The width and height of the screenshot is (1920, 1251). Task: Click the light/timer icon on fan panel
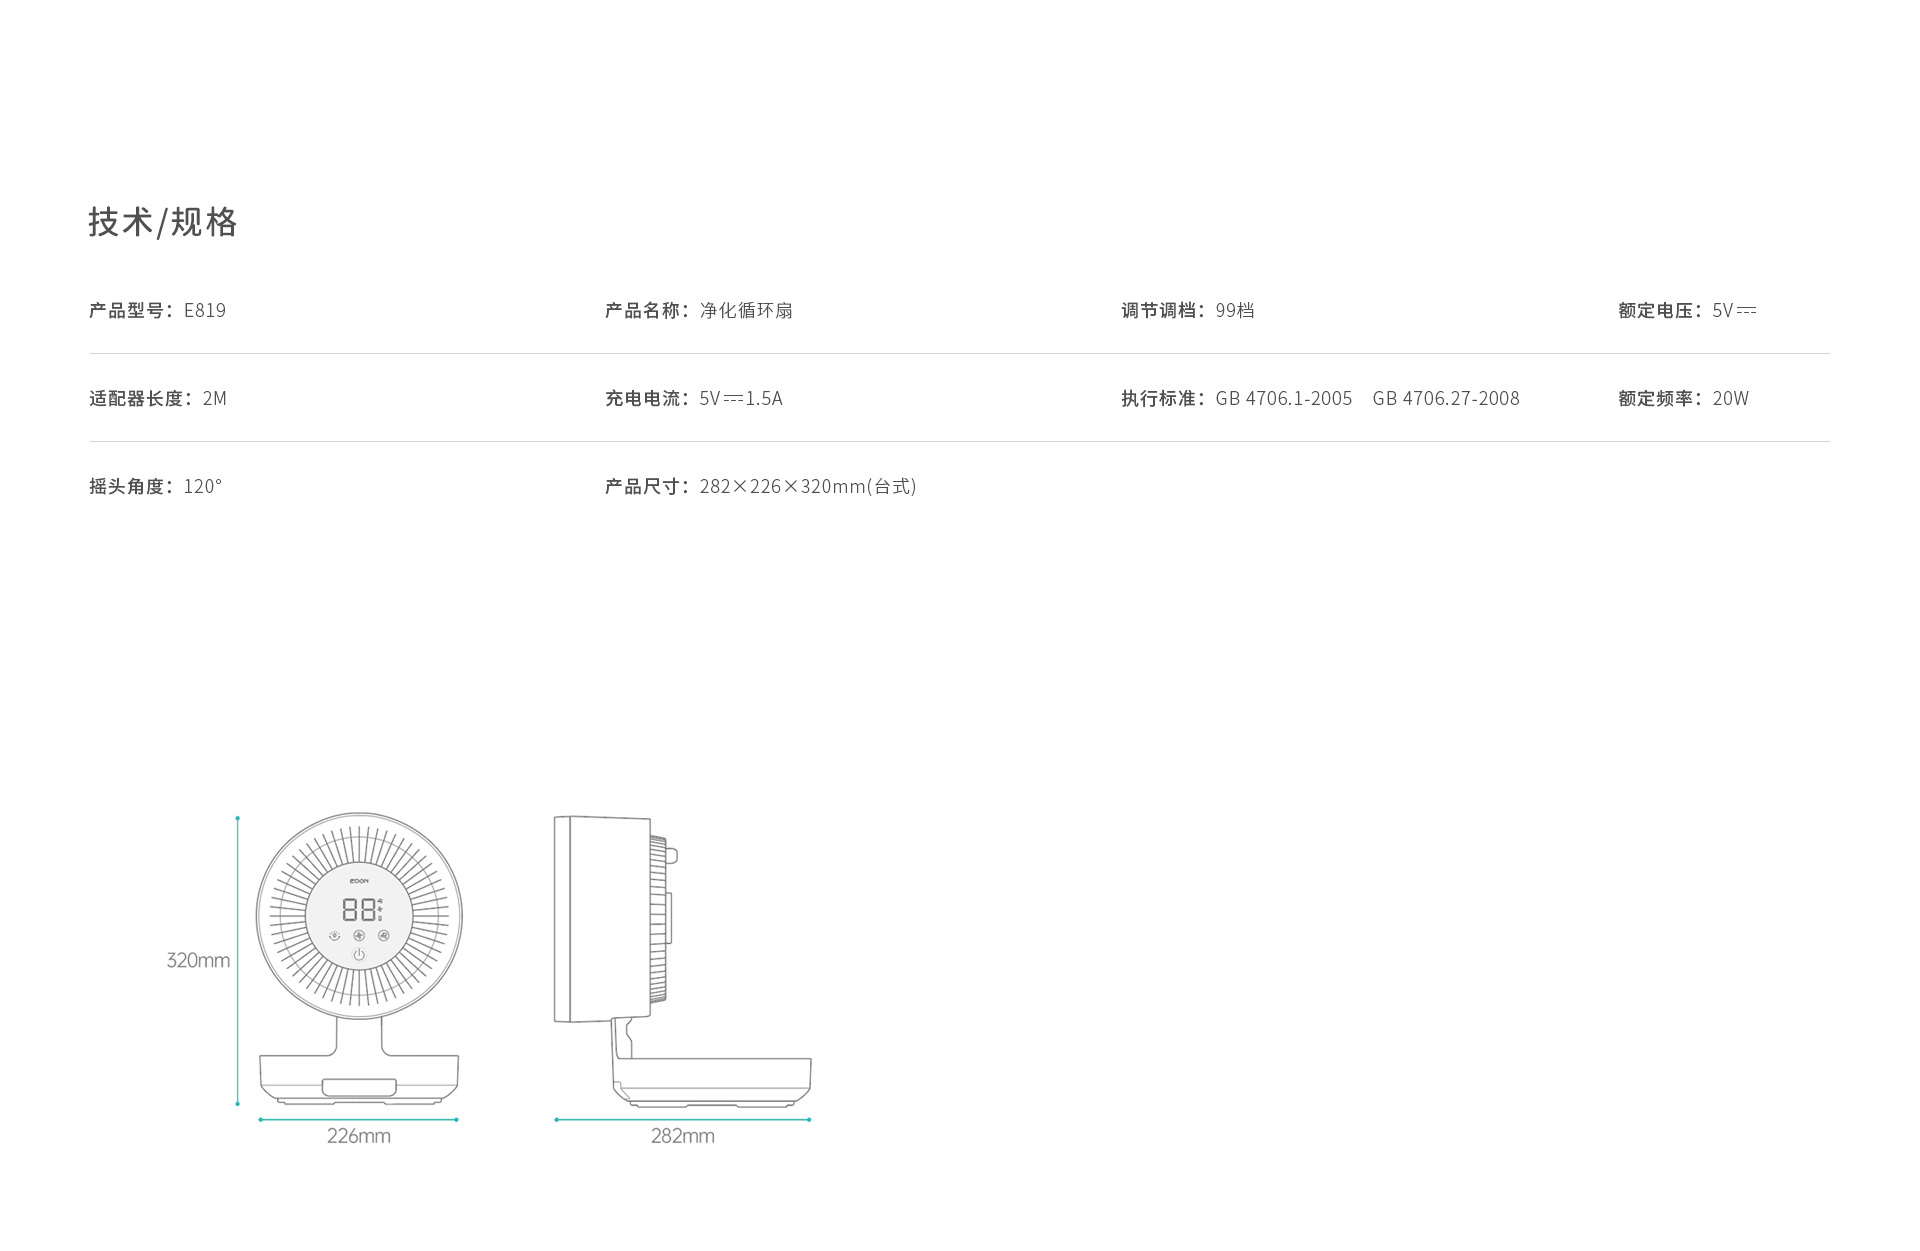click(x=334, y=936)
